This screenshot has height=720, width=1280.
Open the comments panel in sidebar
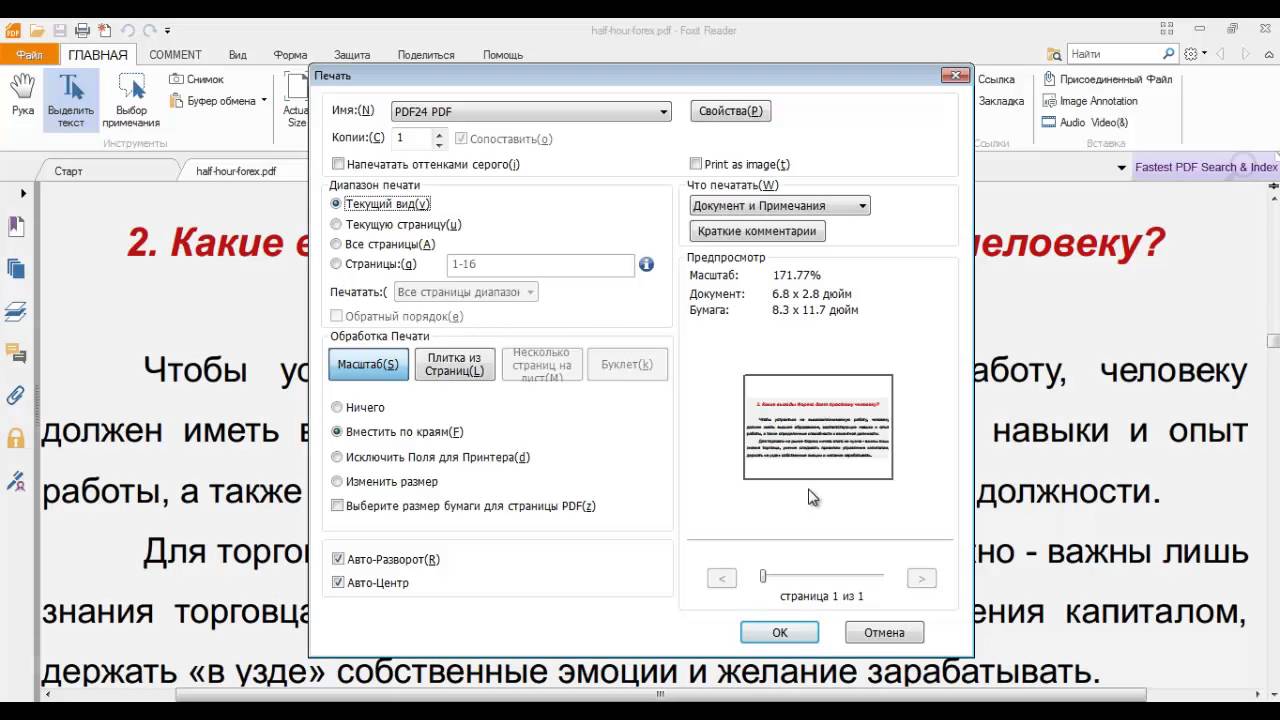pyautogui.click(x=16, y=353)
